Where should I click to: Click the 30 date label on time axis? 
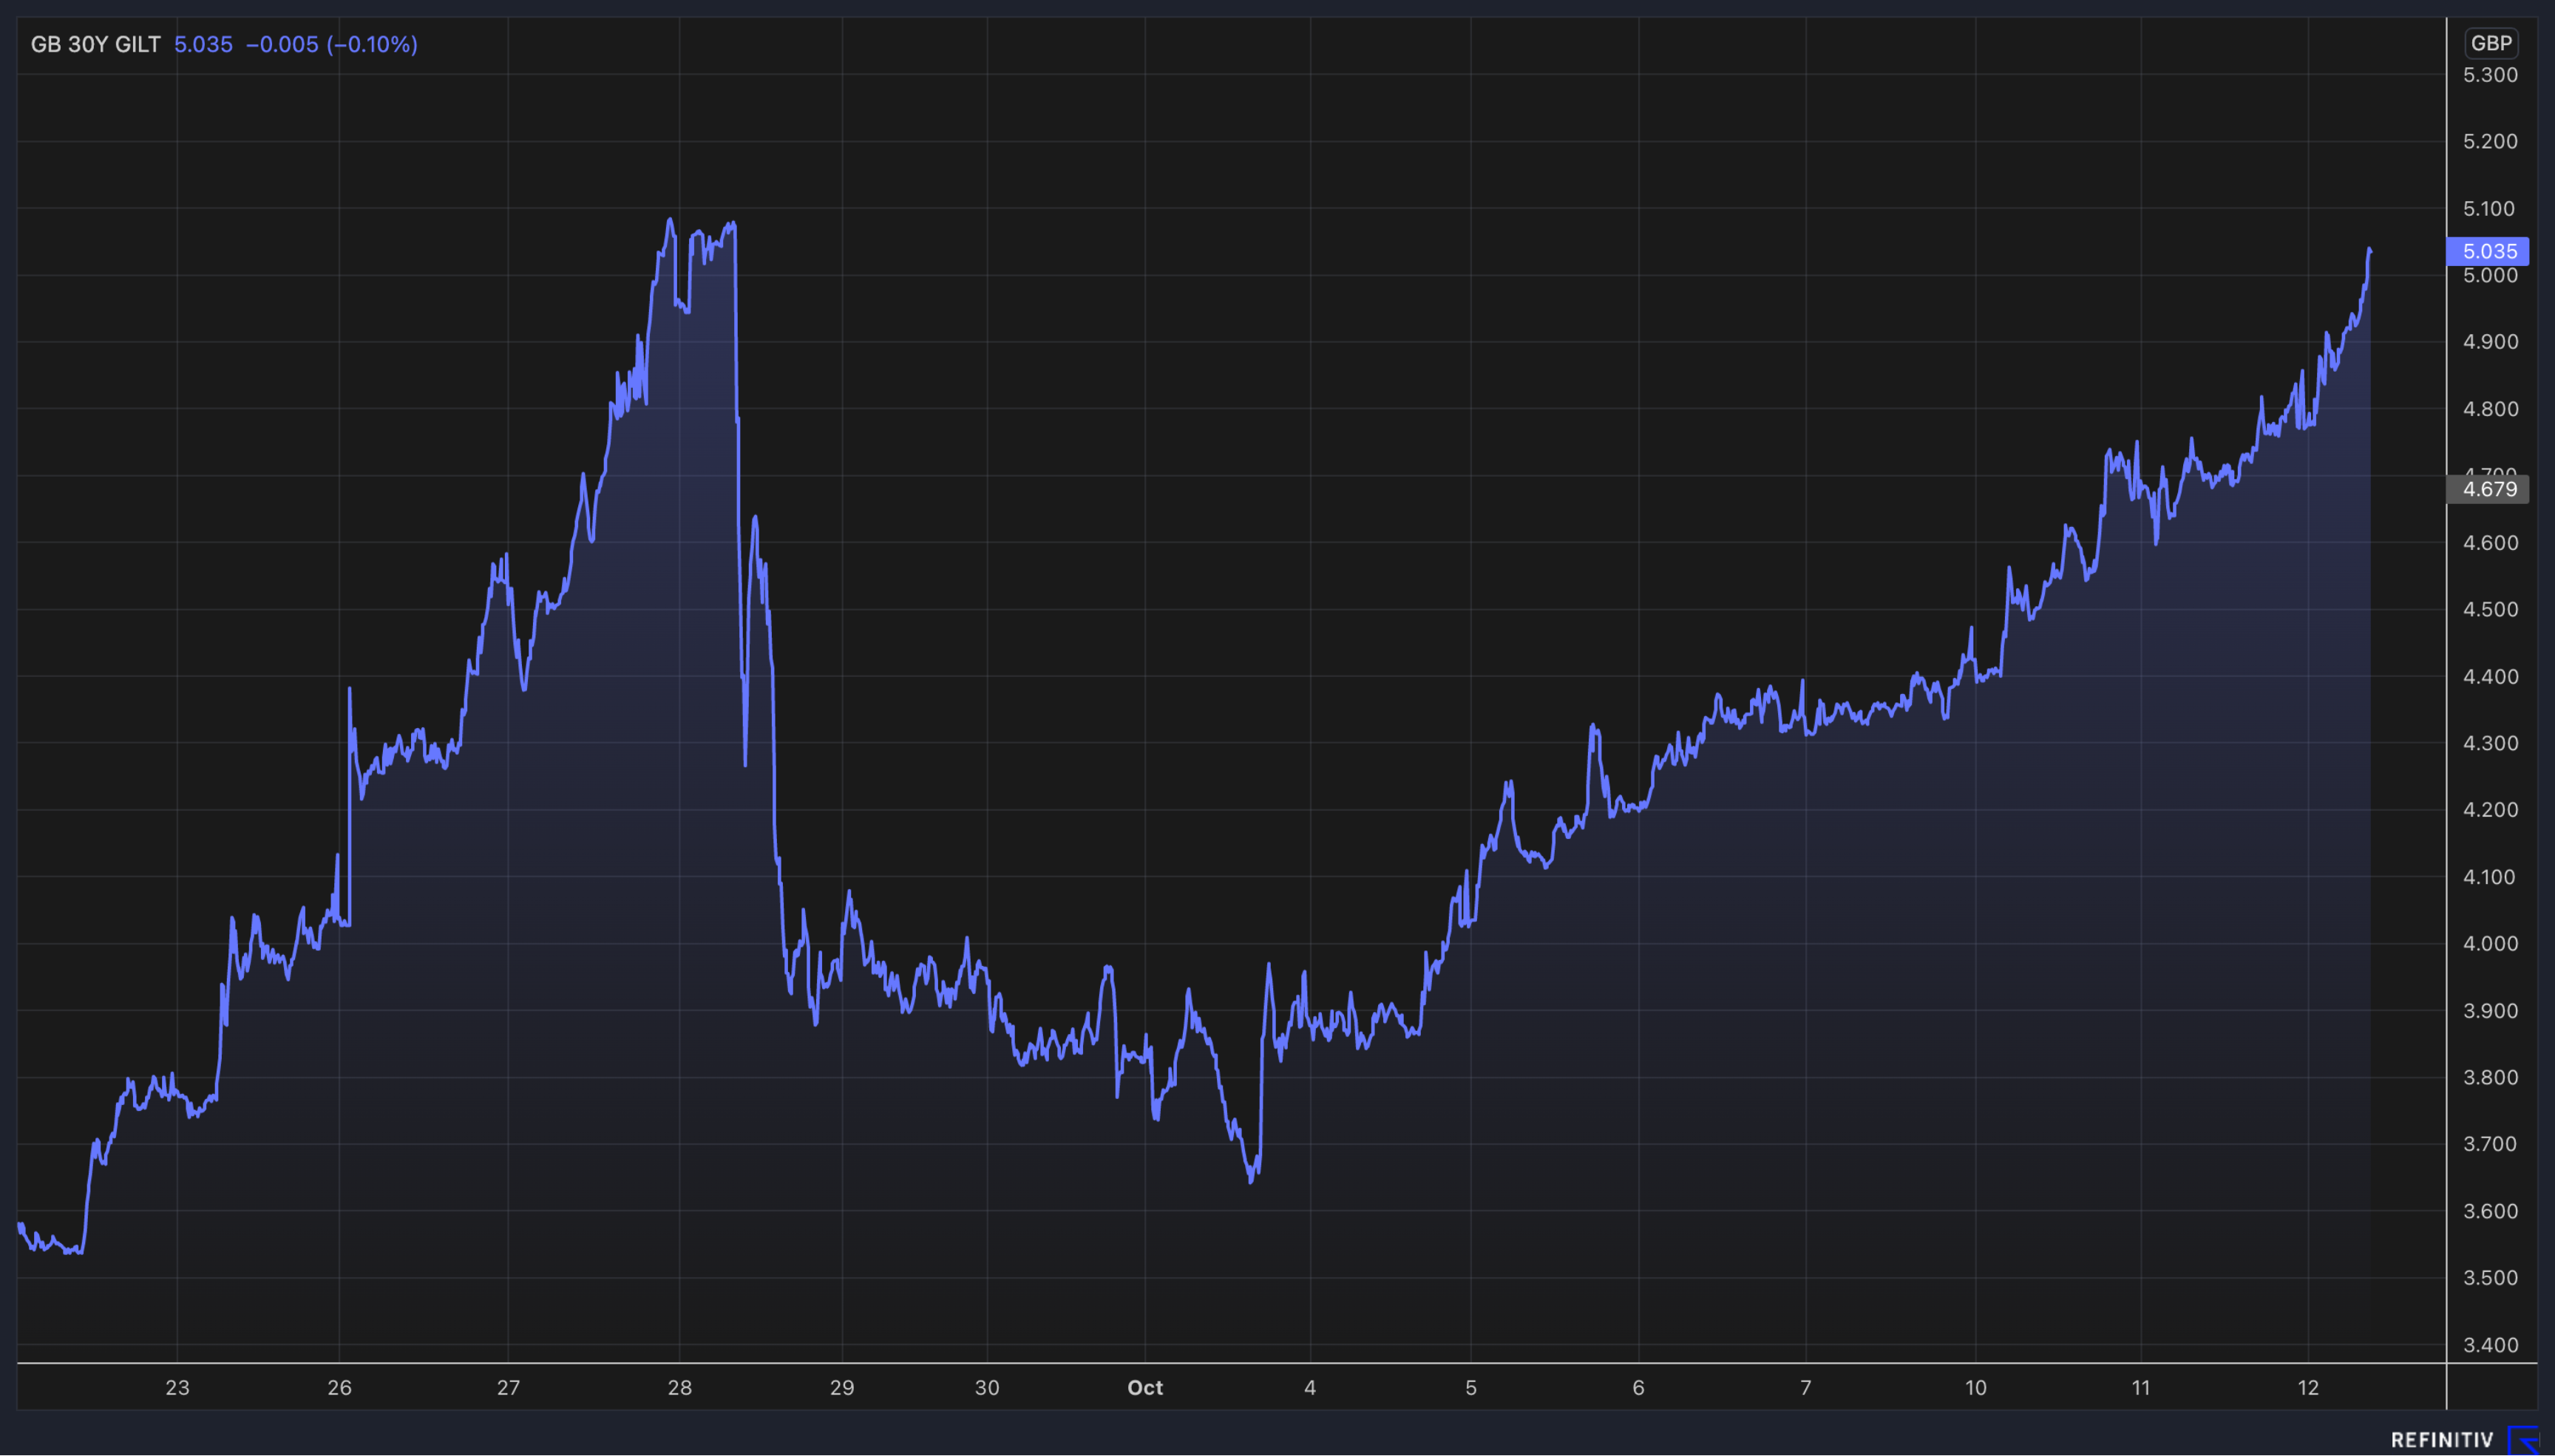987,1388
